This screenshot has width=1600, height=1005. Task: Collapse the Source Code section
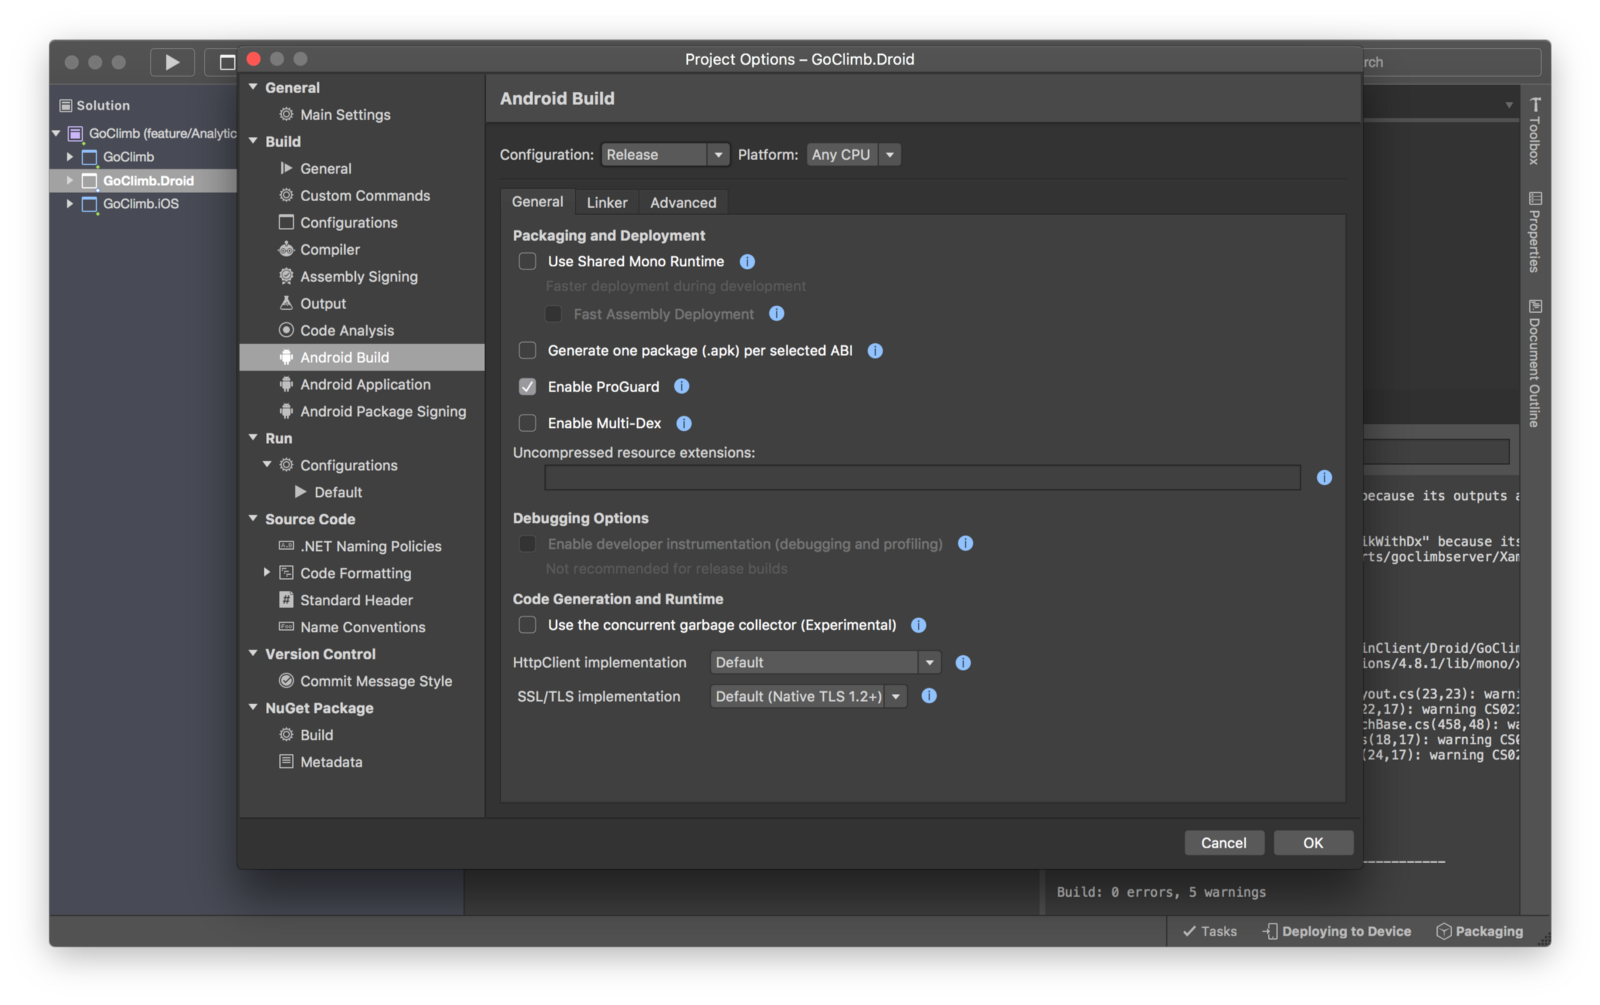(x=254, y=519)
